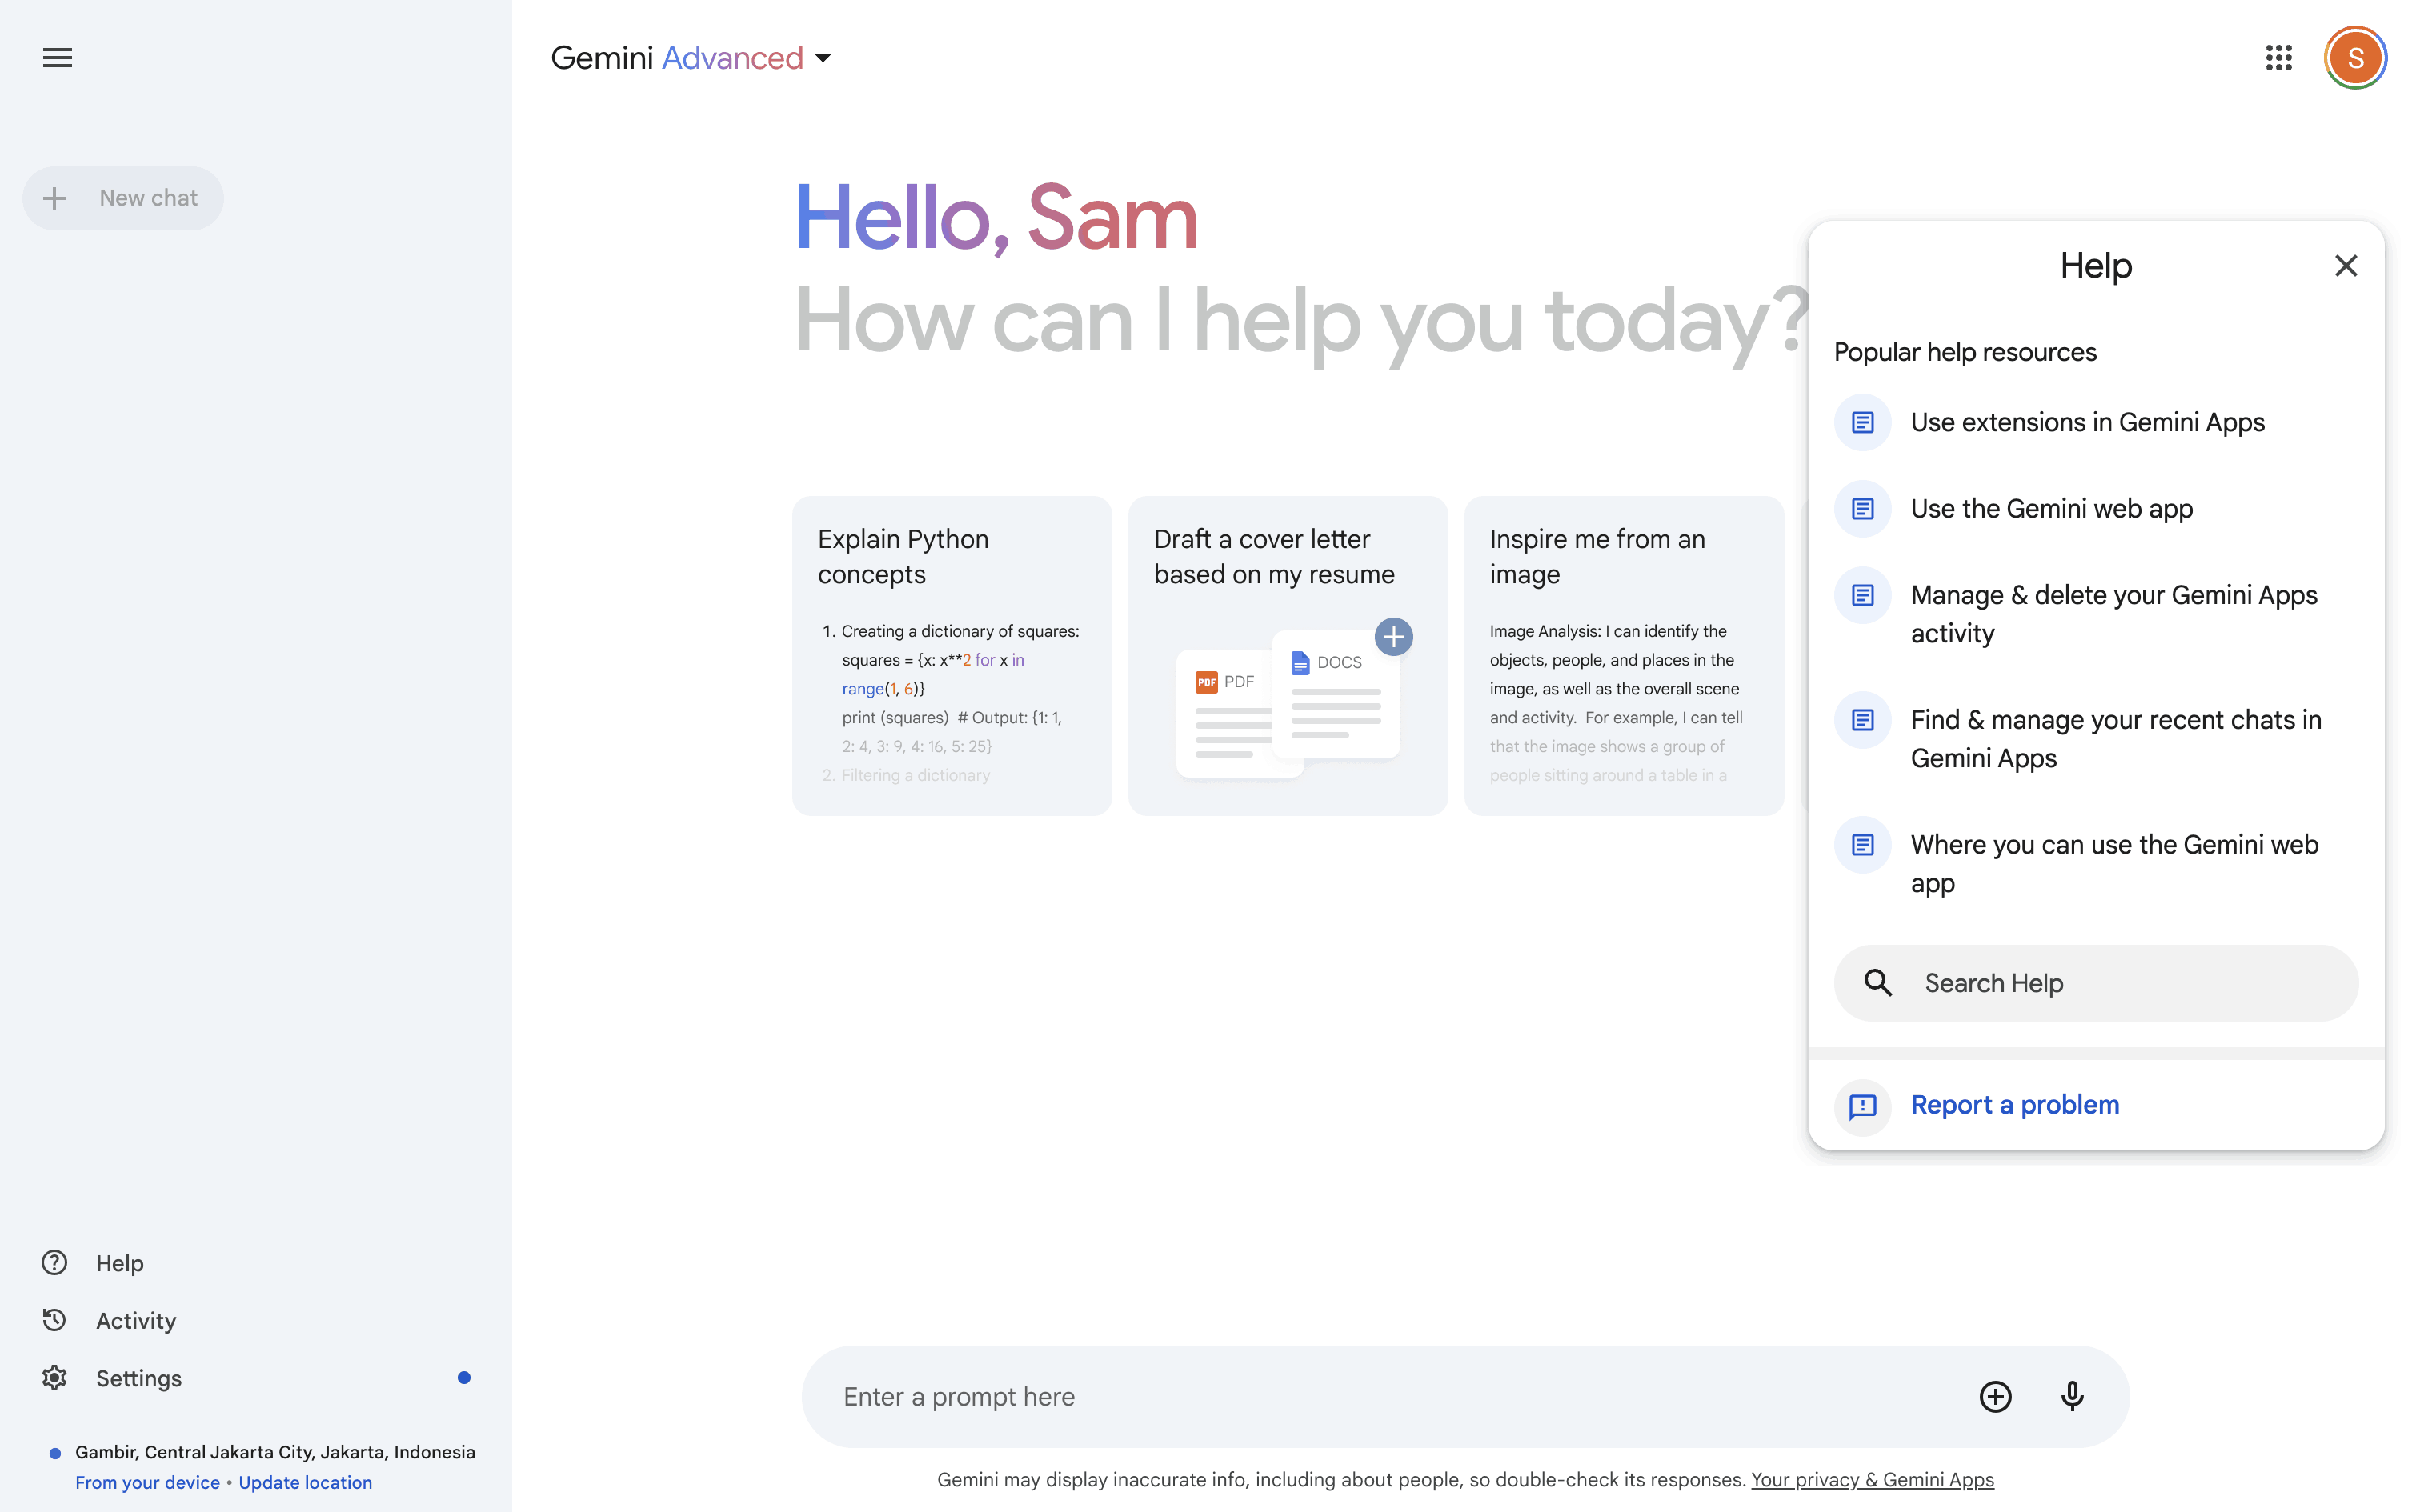Click the Report a problem feedback icon

[1862, 1105]
